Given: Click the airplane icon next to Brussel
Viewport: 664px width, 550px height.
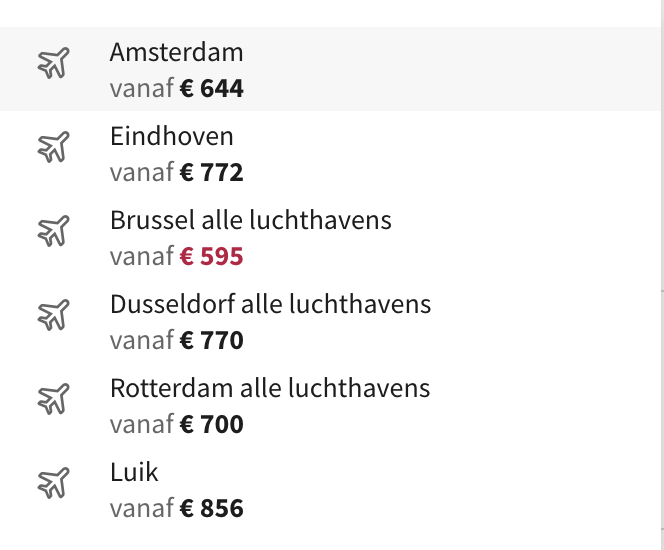Looking at the screenshot, I should pos(53,231).
